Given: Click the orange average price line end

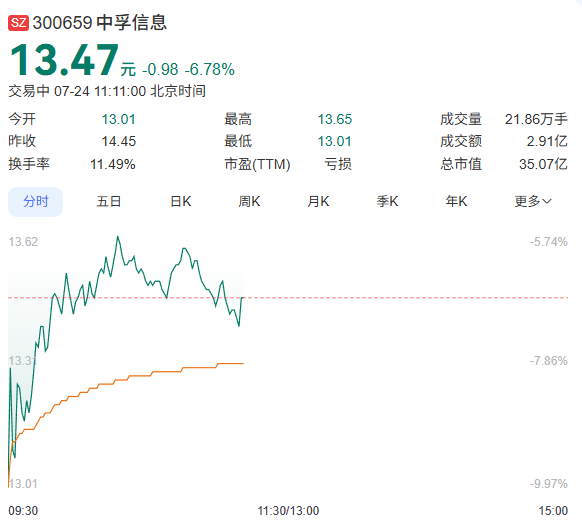Looking at the screenshot, I should [243, 363].
